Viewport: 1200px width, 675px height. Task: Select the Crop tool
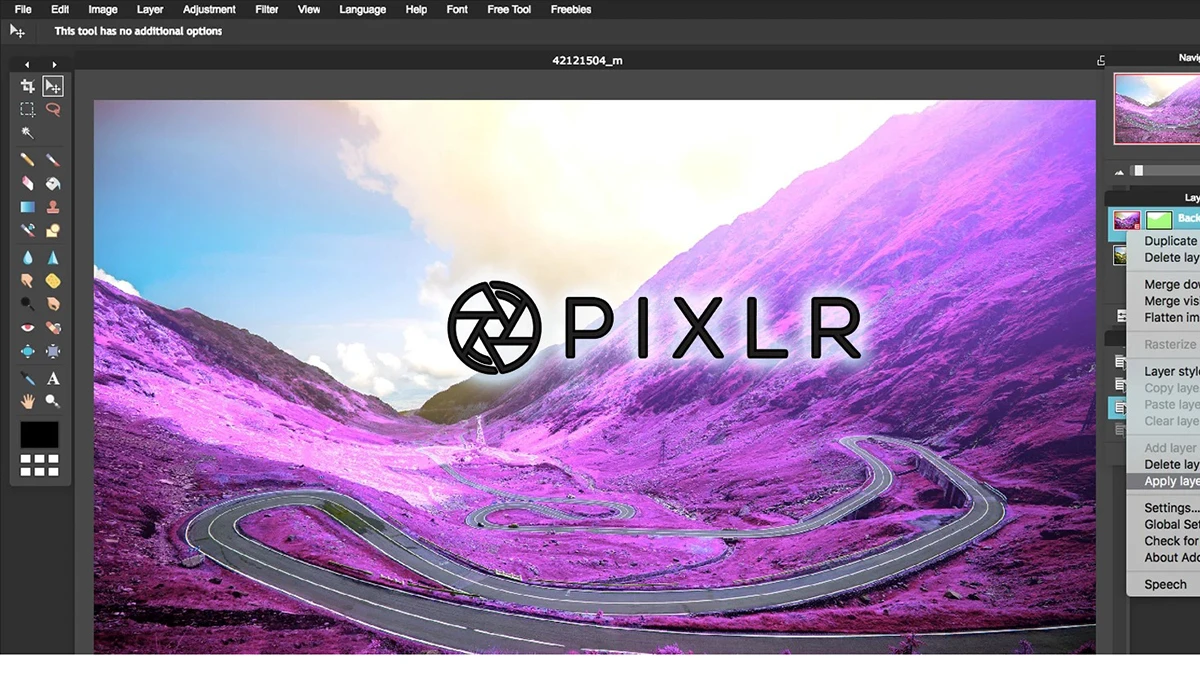(28, 87)
